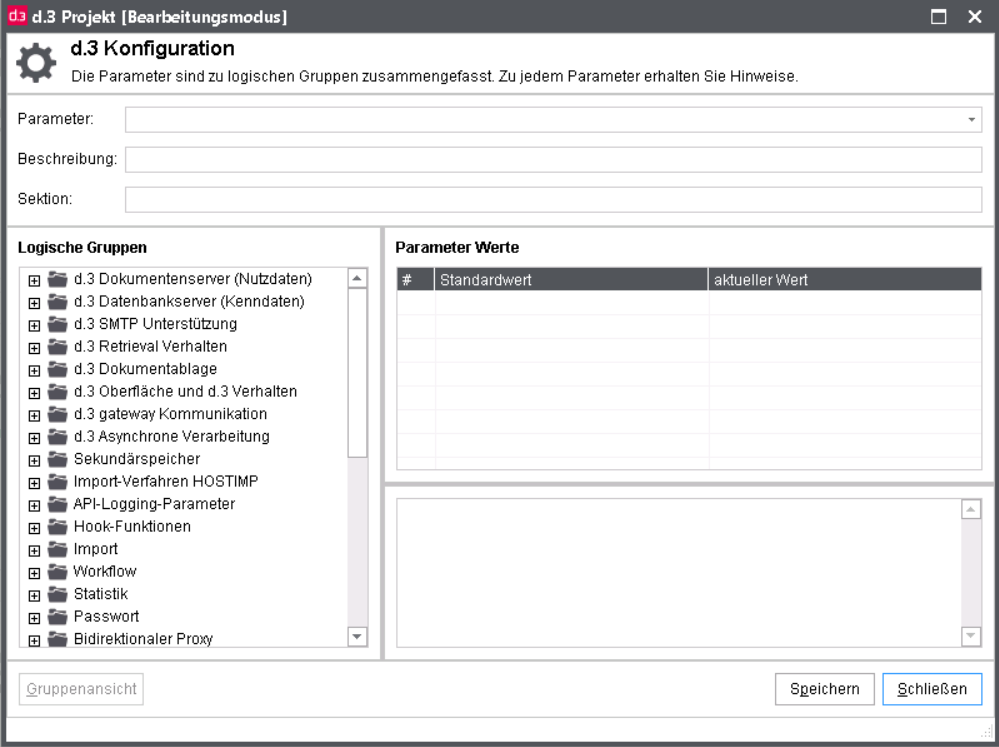Expand the API-Logging-Parameter plus box
This screenshot has height=747, width=999.
pyautogui.click(x=34, y=505)
